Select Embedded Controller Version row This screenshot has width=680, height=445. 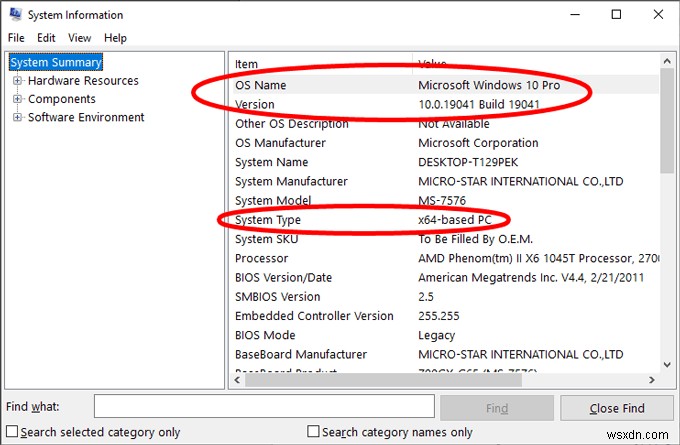pyautogui.click(x=446, y=316)
